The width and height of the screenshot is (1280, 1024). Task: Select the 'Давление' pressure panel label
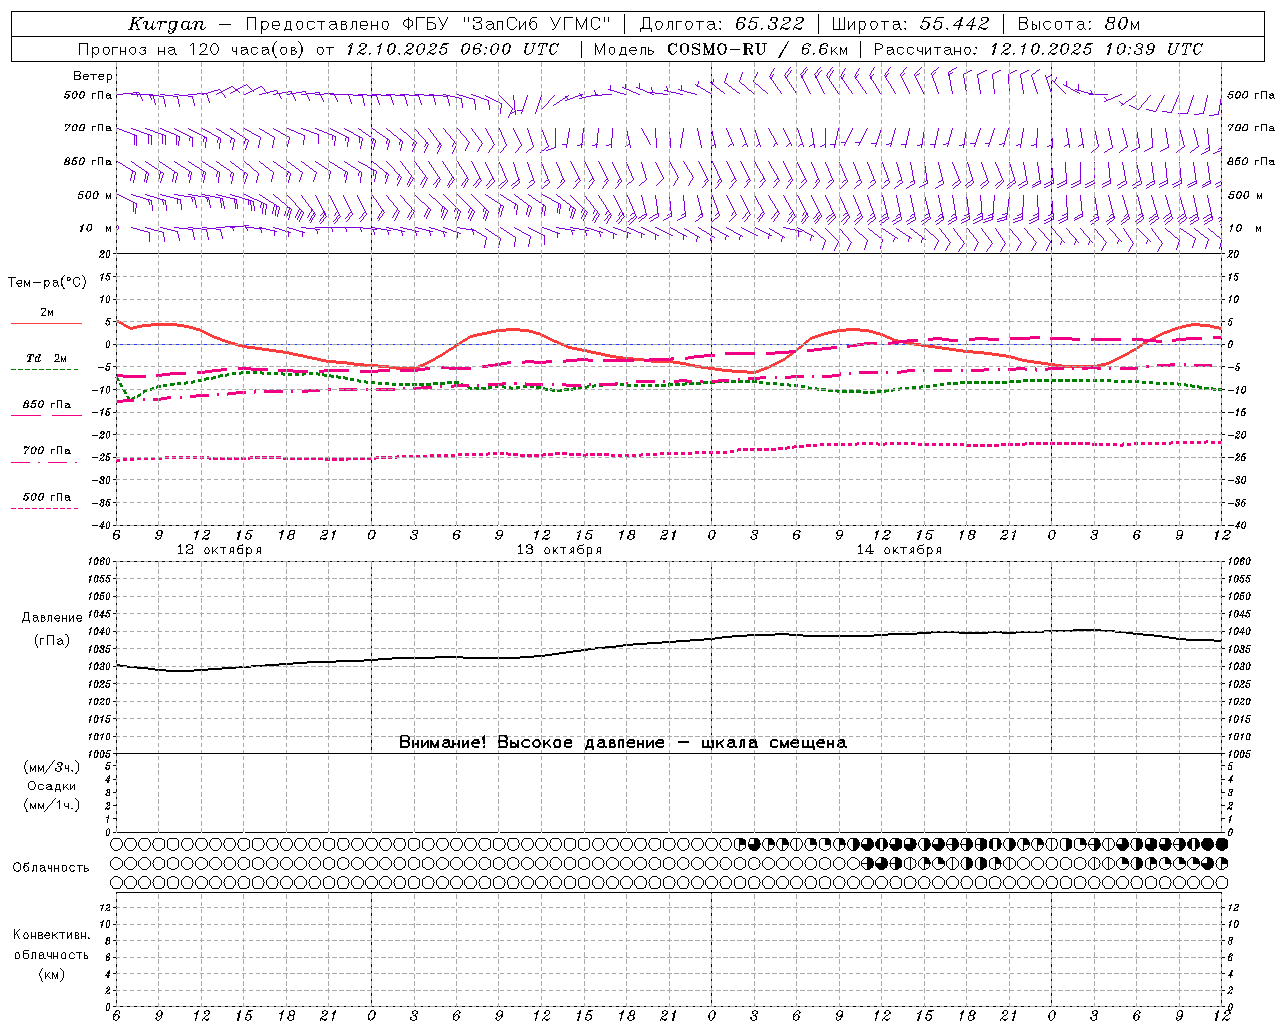click(52, 618)
